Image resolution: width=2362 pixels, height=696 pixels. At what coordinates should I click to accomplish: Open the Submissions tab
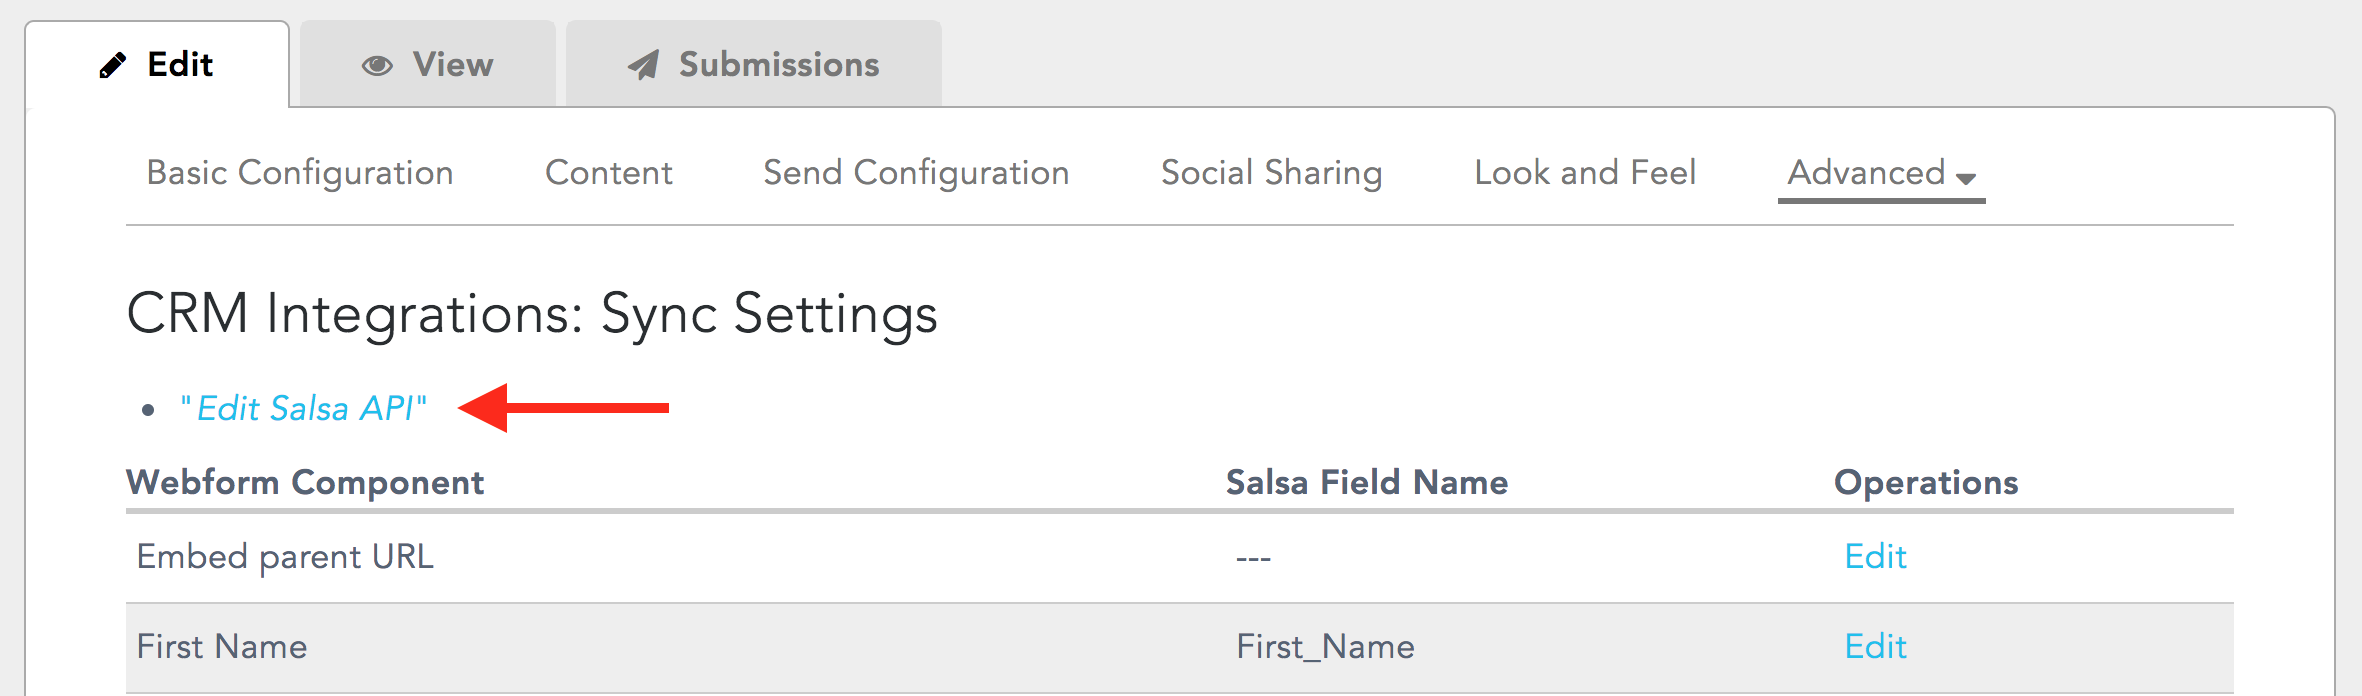pyautogui.click(x=754, y=64)
